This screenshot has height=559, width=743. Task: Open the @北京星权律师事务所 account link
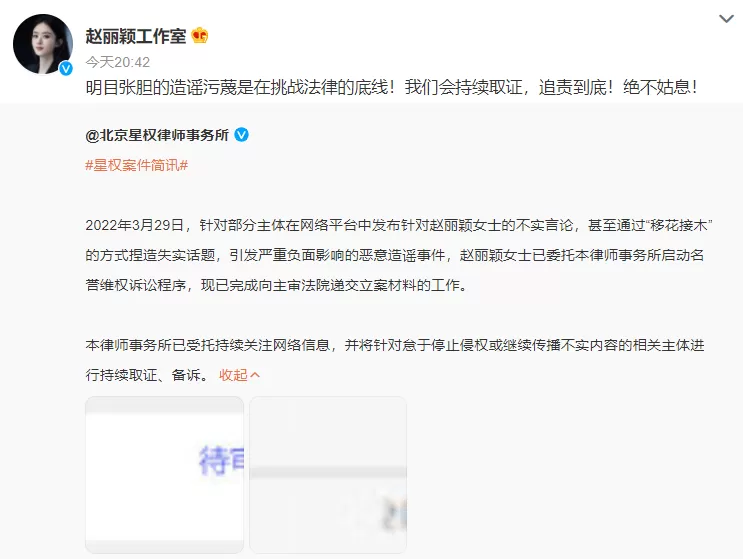pos(157,135)
